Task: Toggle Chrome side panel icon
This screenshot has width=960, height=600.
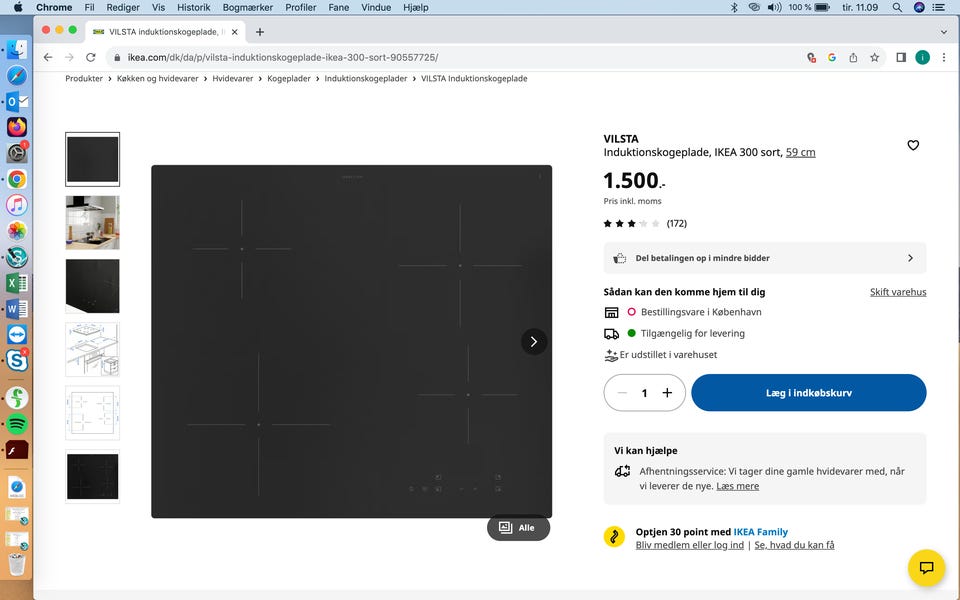Action: [x=901, y=58]
